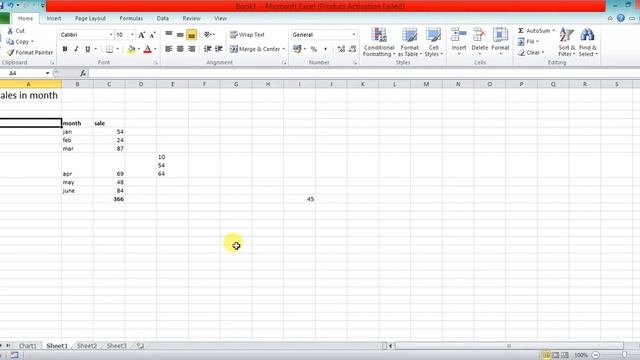
Task: Open Sort & Filter
Action: (567, 42)
